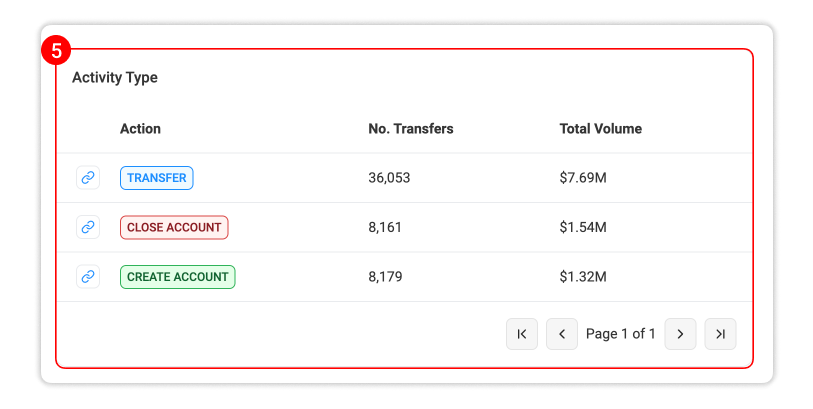Click the link icon in the Transfer row

click(x=88, y=178)
